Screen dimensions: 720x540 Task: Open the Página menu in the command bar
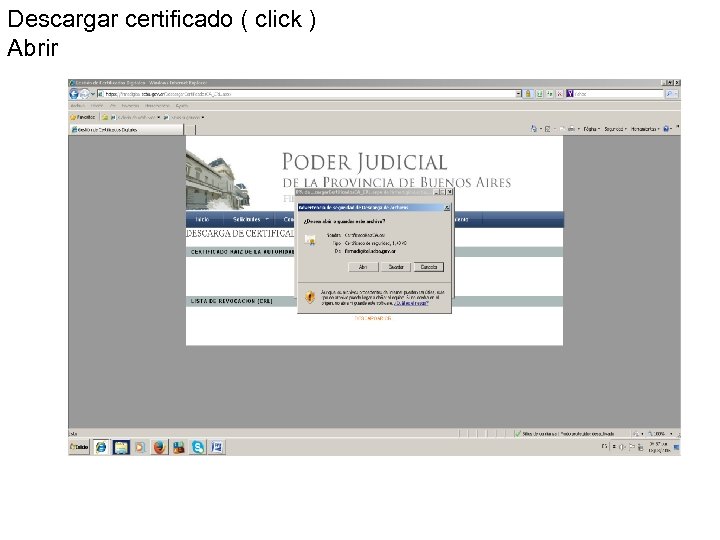pyautogui.click(x=591, y=129)
